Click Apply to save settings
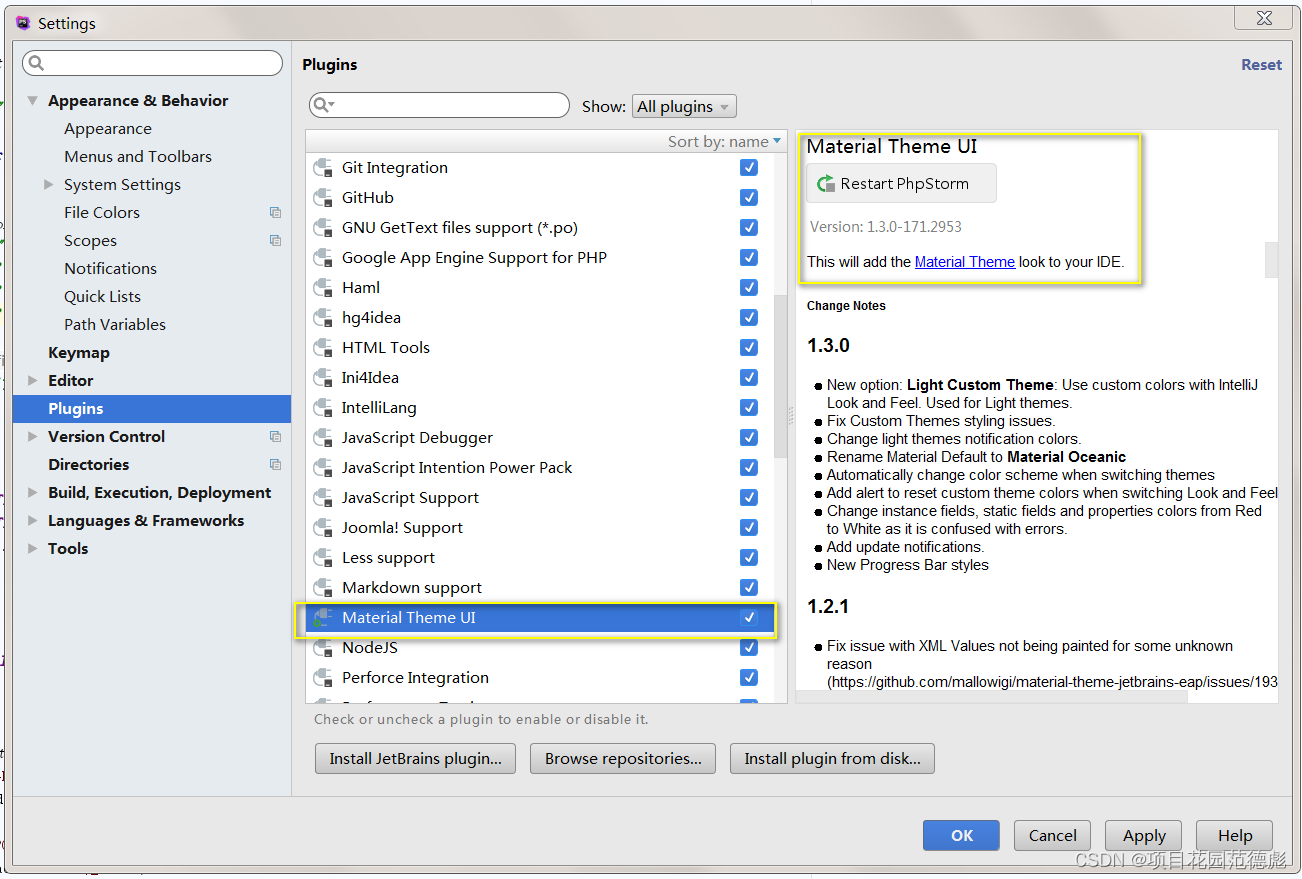This screenshot has height=879, width=1302. coord(1144,836)
